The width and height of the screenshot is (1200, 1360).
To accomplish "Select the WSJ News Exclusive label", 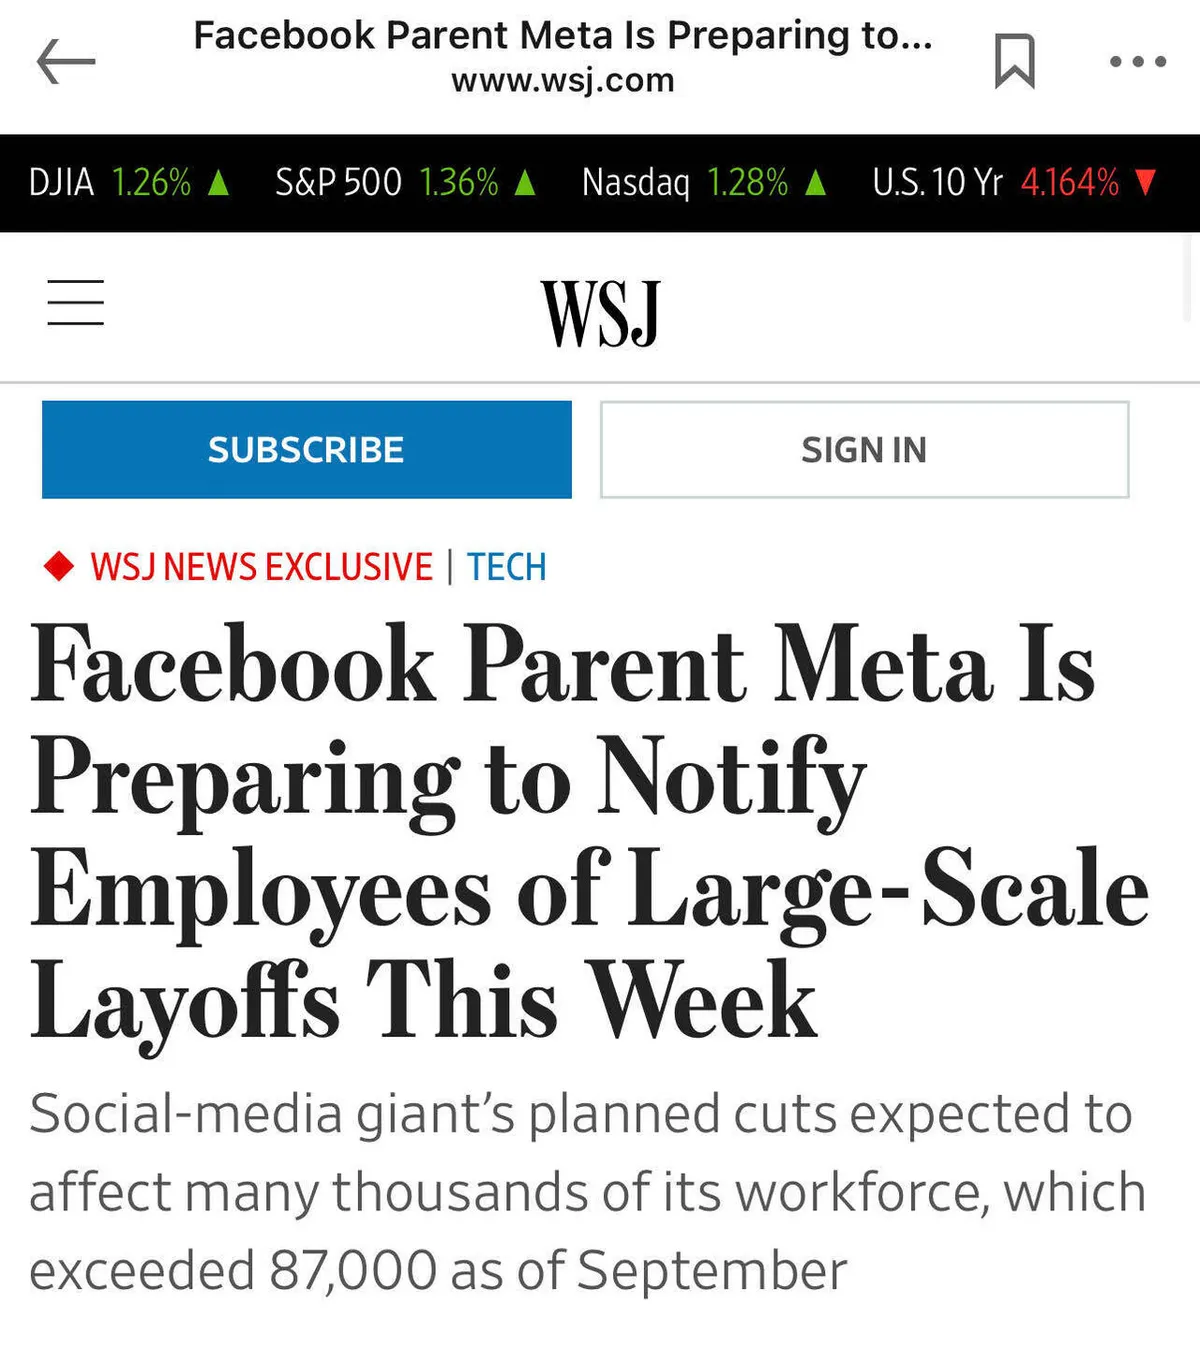I will 261,567.
